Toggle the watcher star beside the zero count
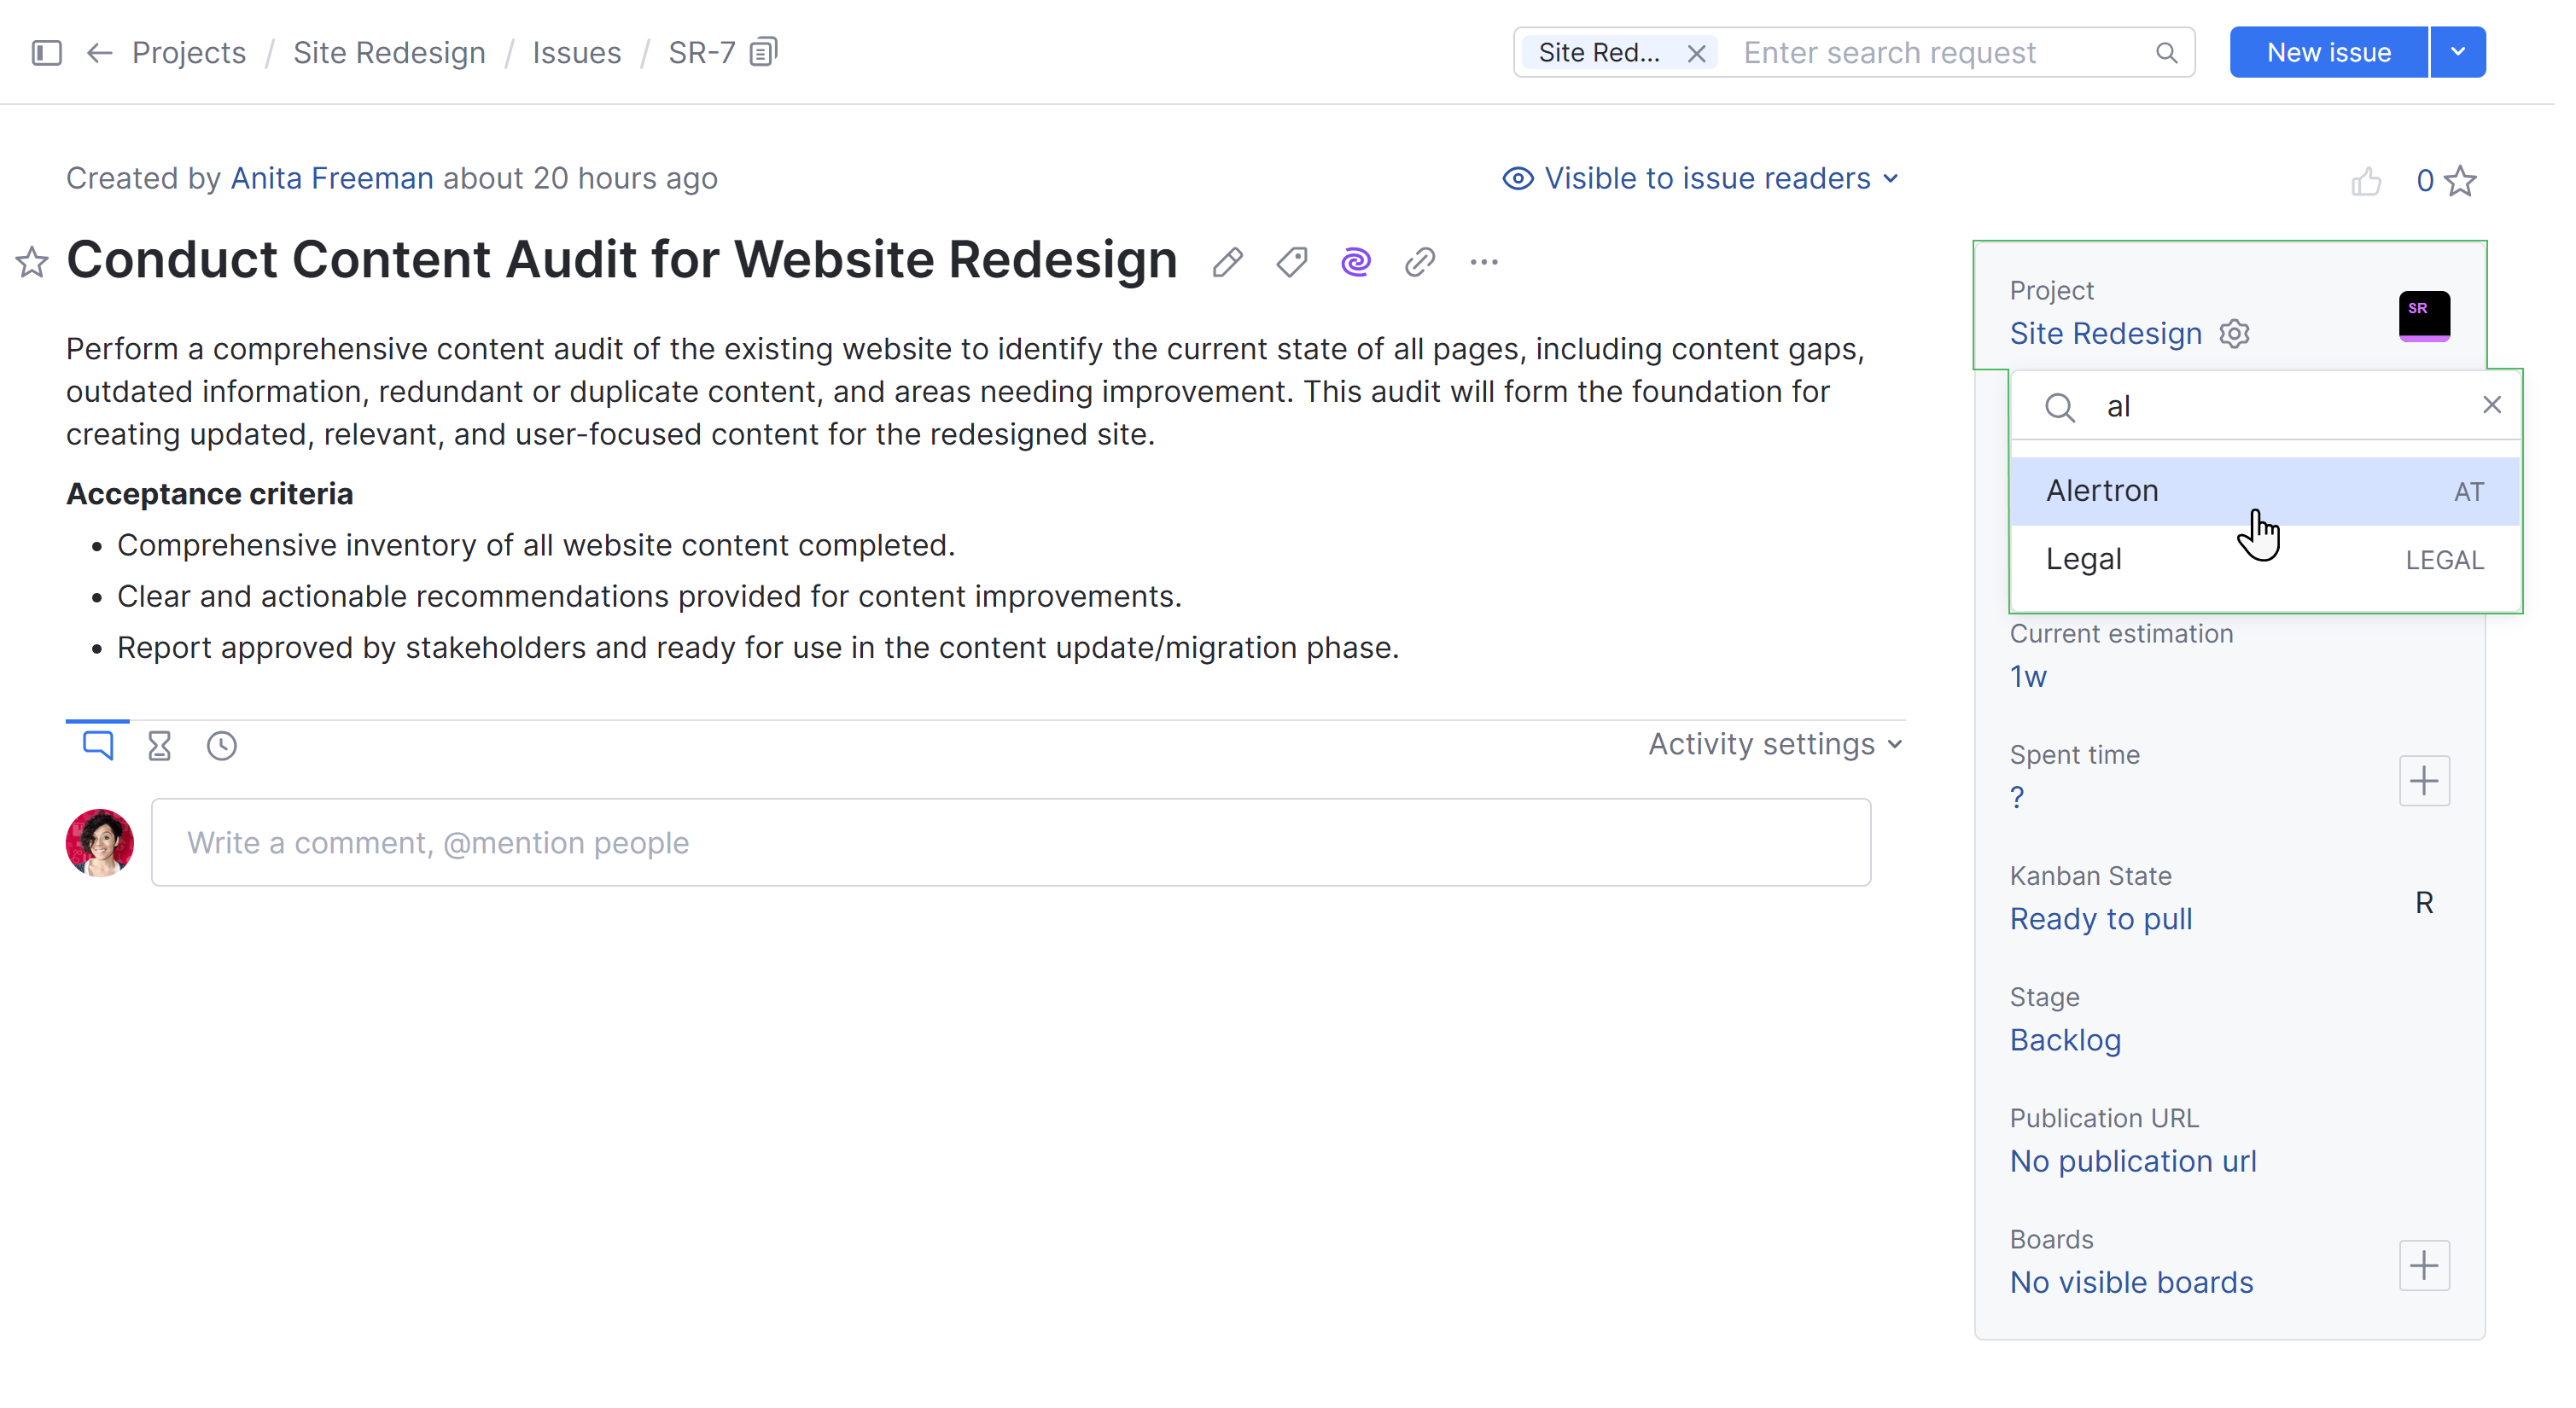The image size is (2576, 1408). 2460,181
